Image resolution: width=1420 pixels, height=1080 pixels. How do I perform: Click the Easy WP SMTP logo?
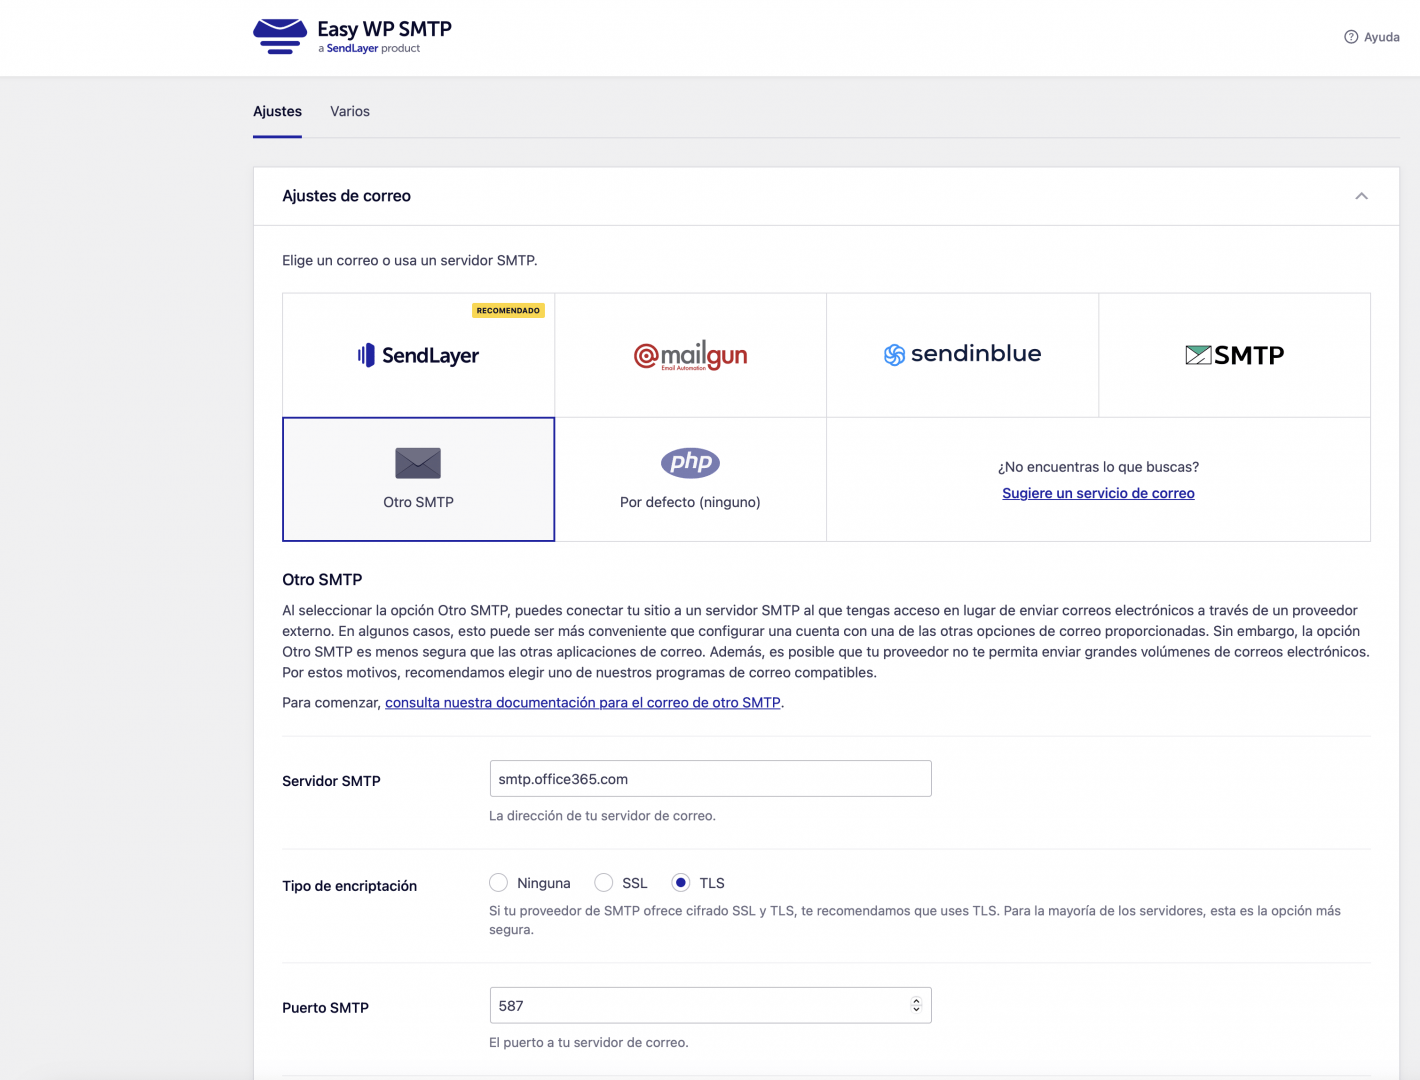[x=352, y=36]
